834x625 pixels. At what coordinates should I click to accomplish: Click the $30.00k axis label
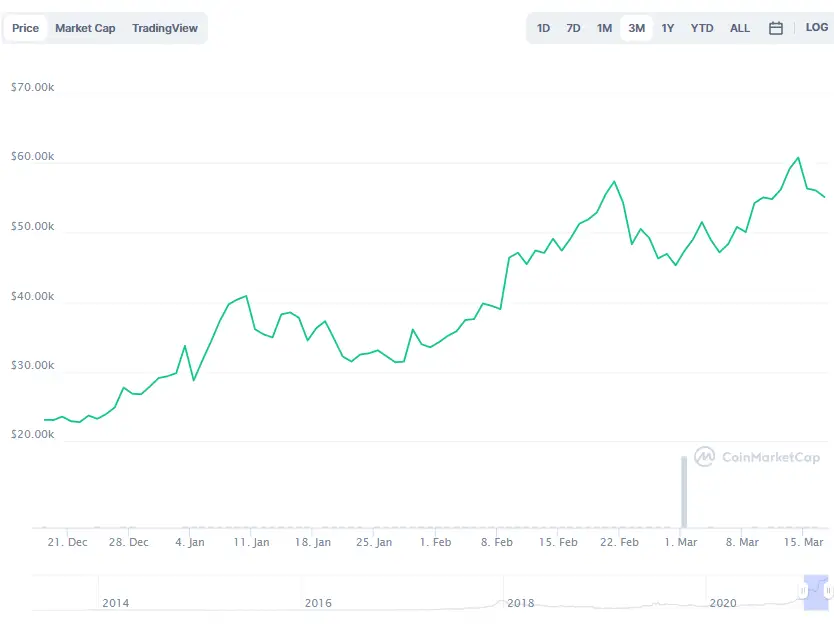[32, 365]
